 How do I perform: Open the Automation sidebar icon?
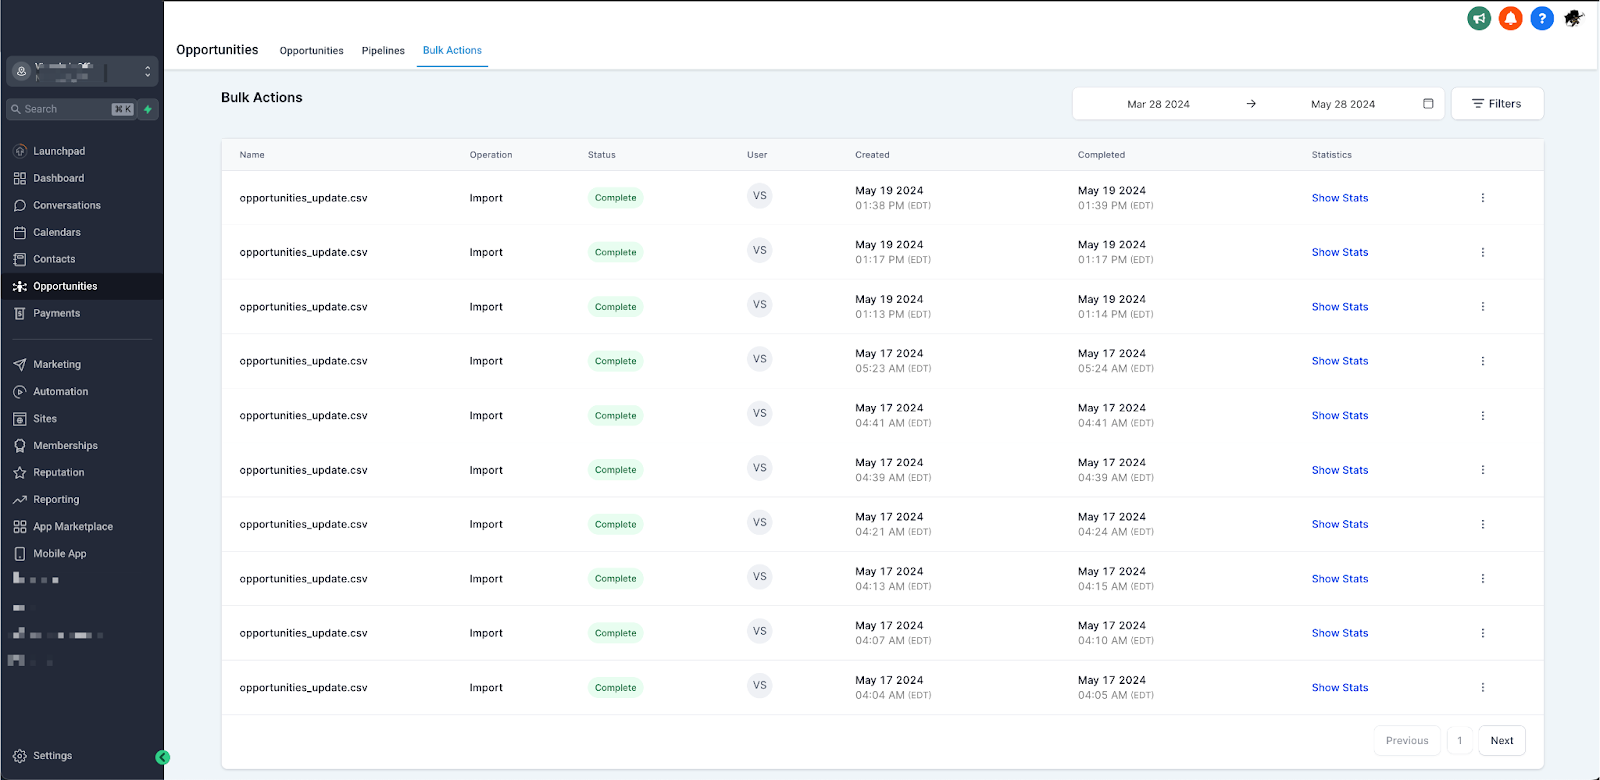[20, 391]
